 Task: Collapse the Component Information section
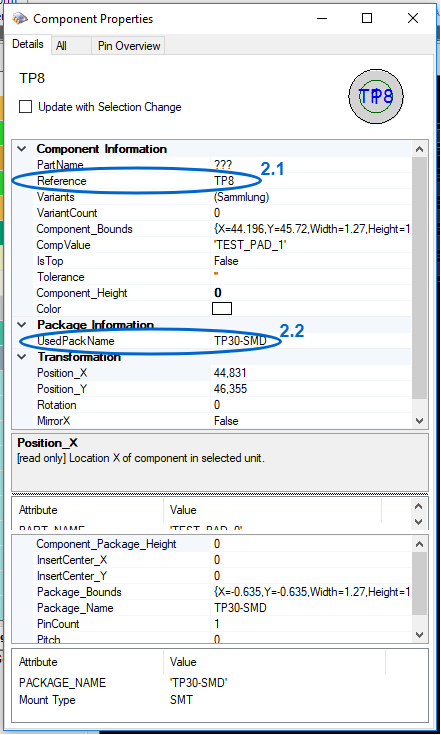22,149
